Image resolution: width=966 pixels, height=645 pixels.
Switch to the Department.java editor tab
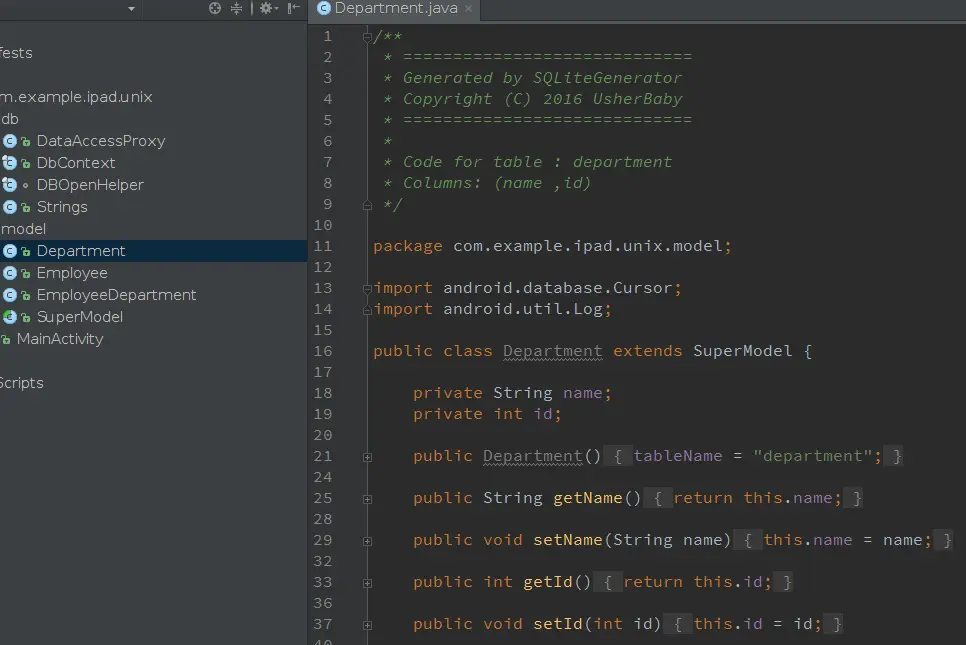pos(396,8)
